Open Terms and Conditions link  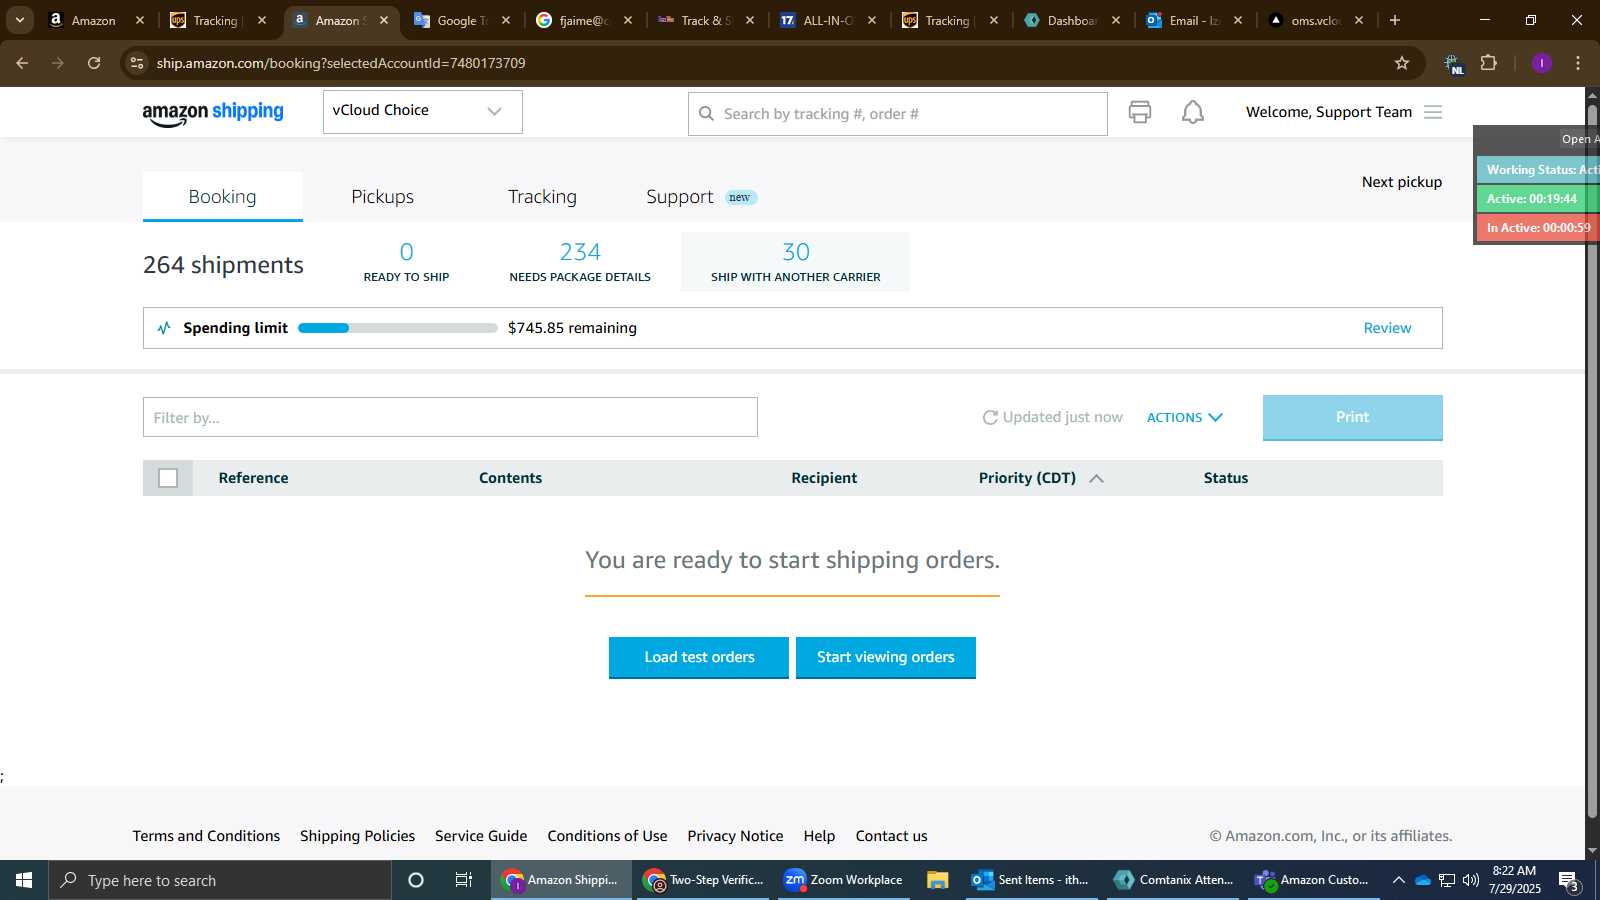(x=206, y=836)
